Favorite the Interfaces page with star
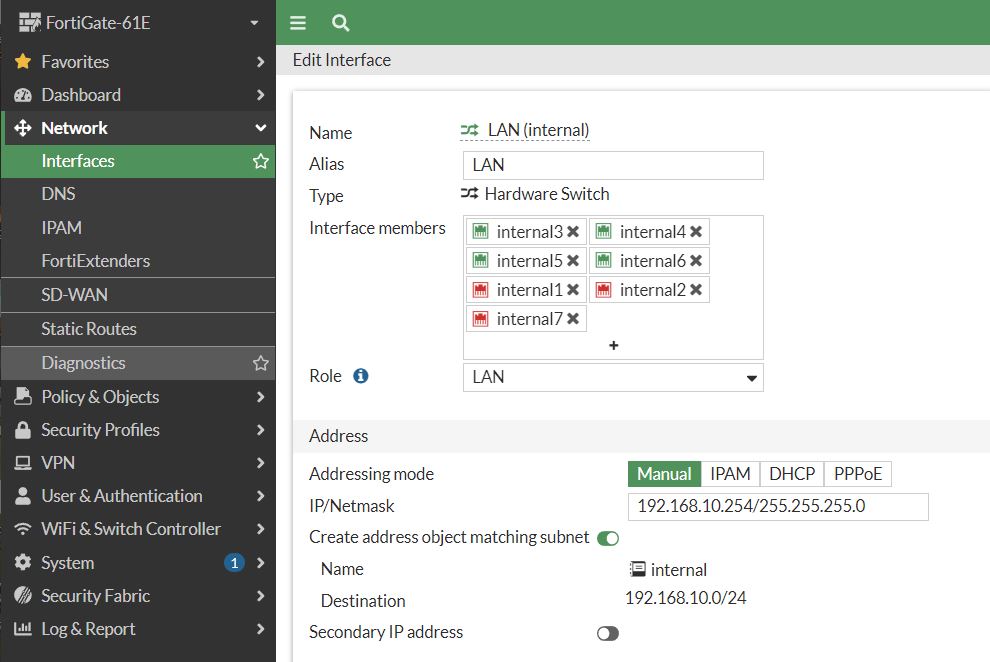The width and height of the screenshot is (990, 662). pos(261,161)
